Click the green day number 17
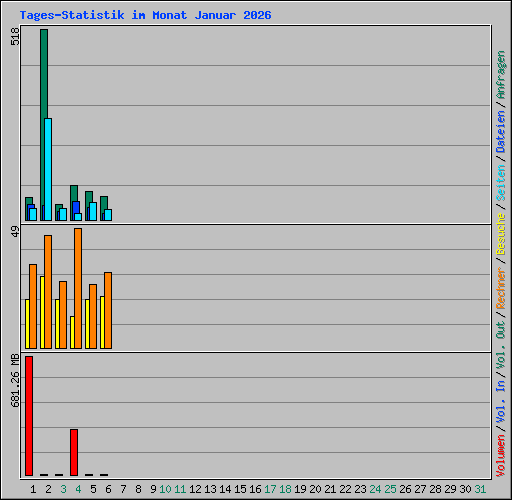 (270, 489)
